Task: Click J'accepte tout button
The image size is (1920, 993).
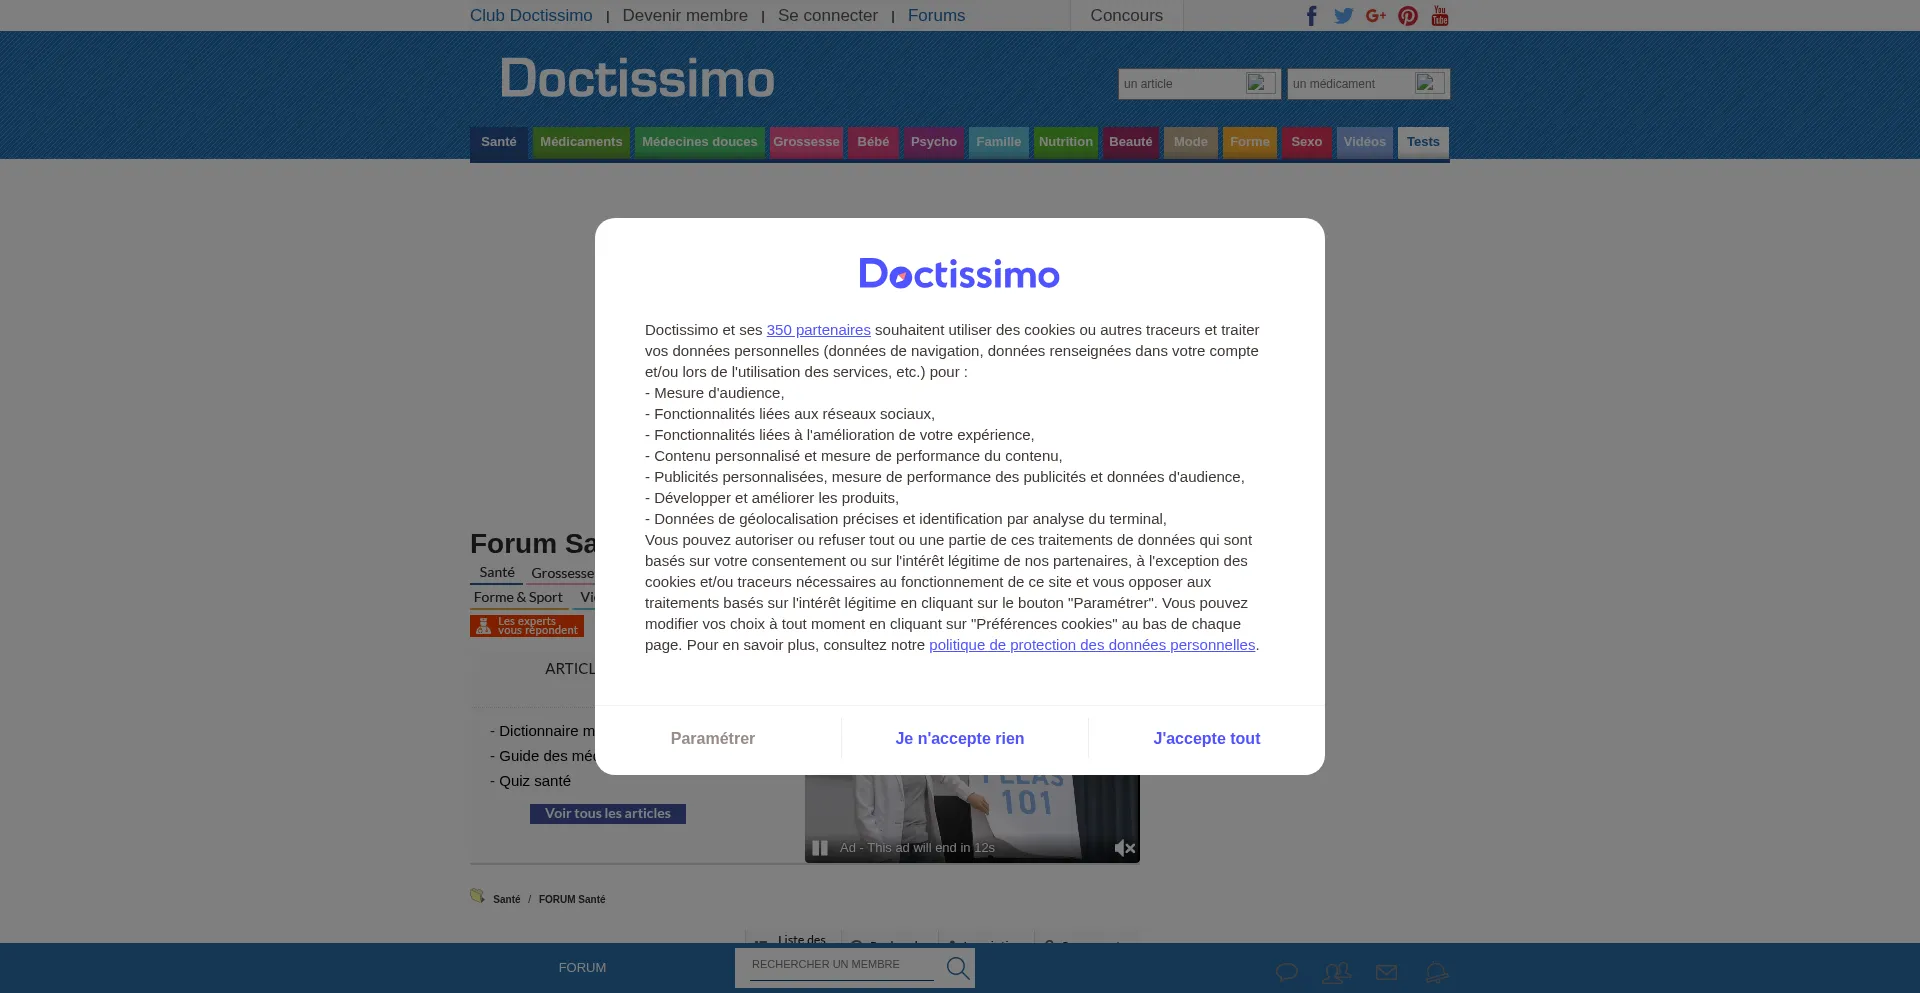Action: point(1207,738)
